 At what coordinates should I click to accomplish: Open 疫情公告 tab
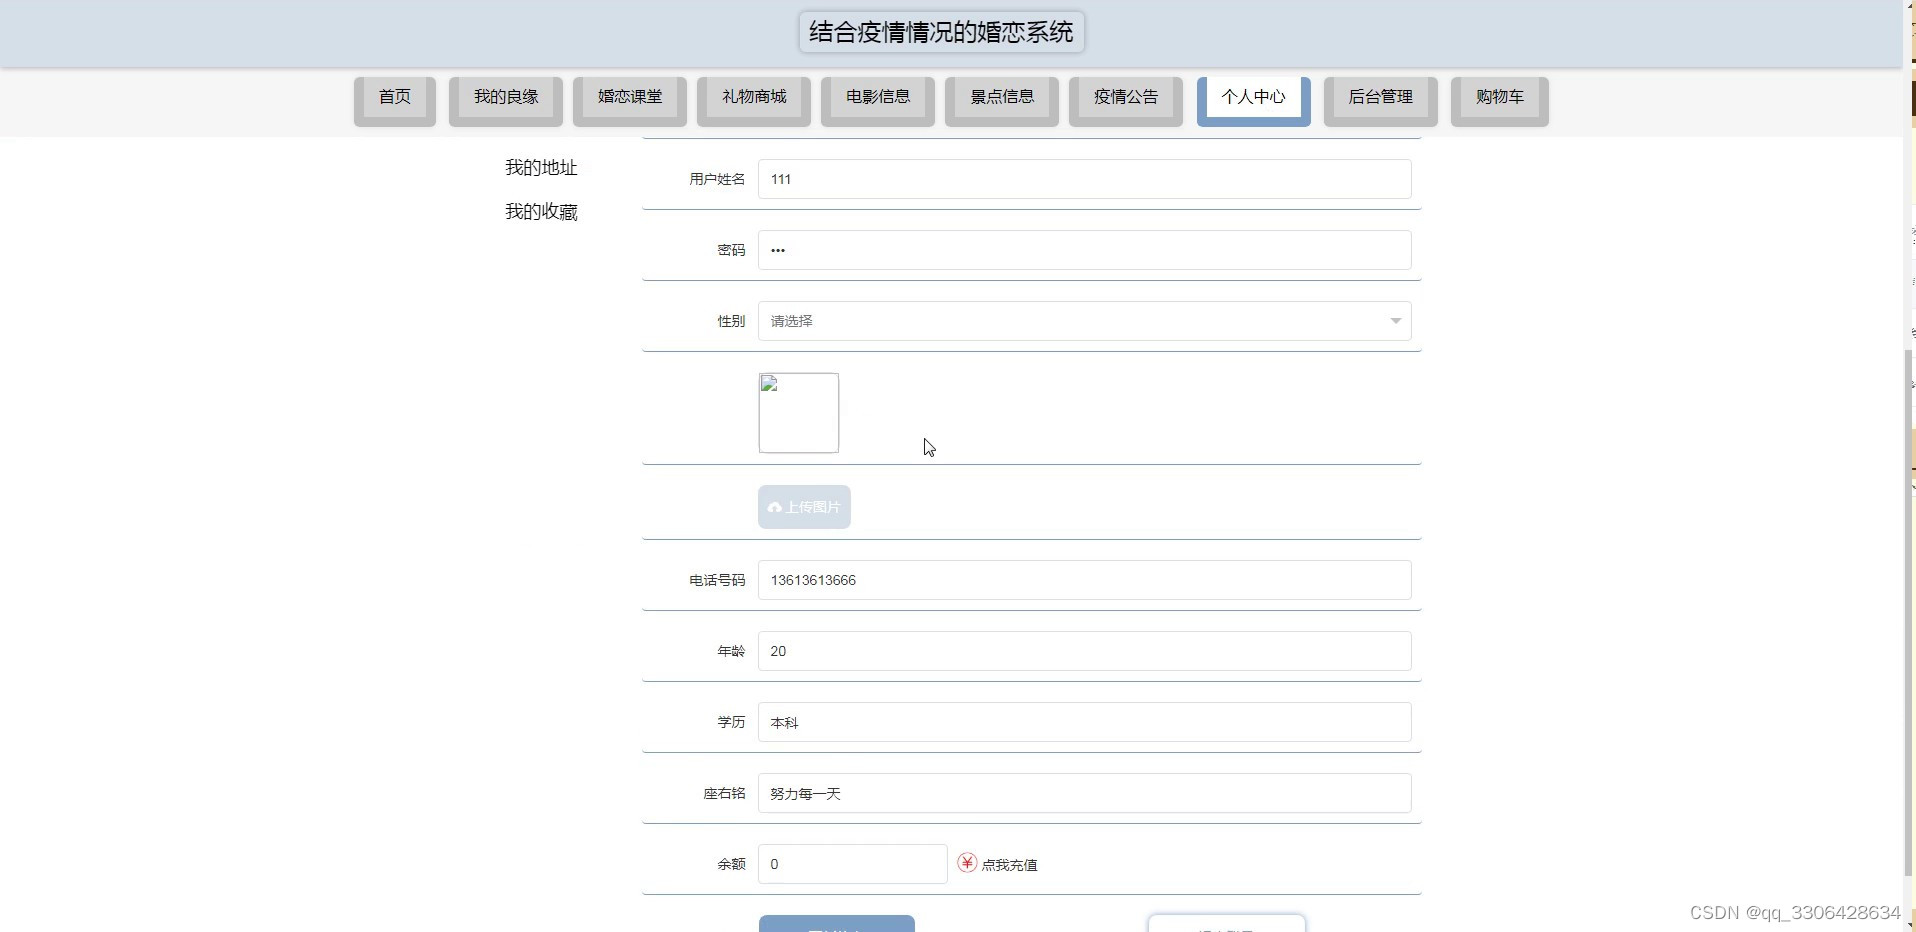pyautogui.click(x=1126, y=101)
